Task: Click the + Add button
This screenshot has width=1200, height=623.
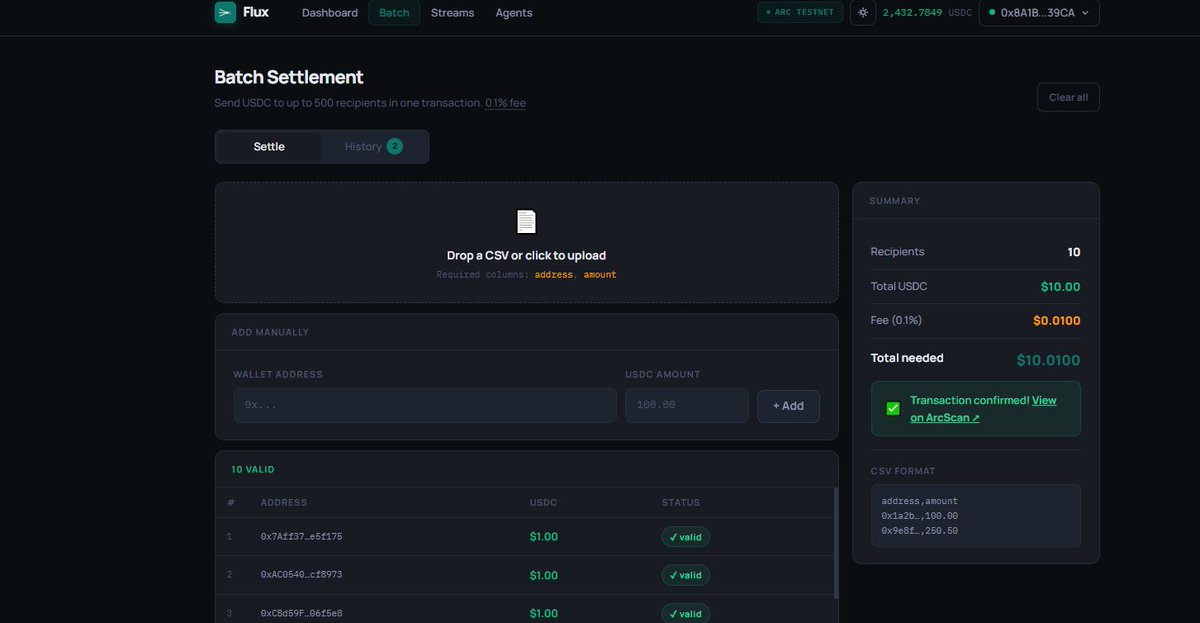Action: 788,406
